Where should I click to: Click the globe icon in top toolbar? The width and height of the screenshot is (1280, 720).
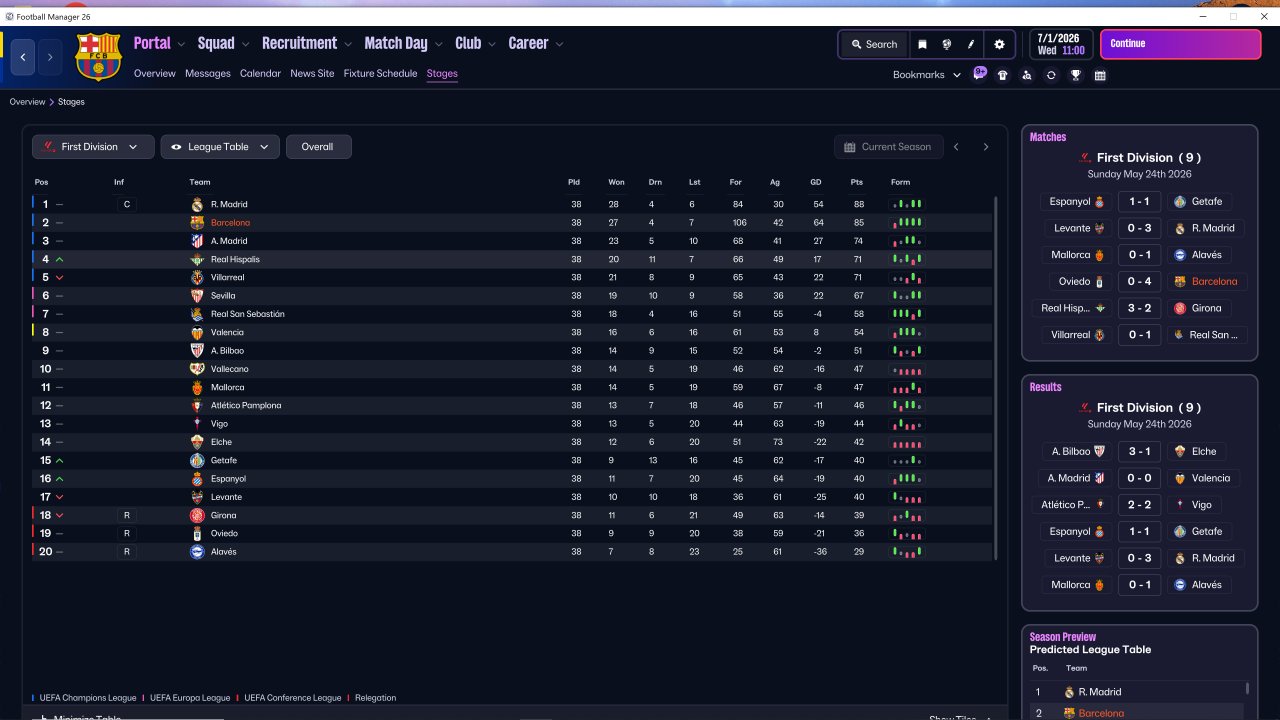click(x=947, y=44)
